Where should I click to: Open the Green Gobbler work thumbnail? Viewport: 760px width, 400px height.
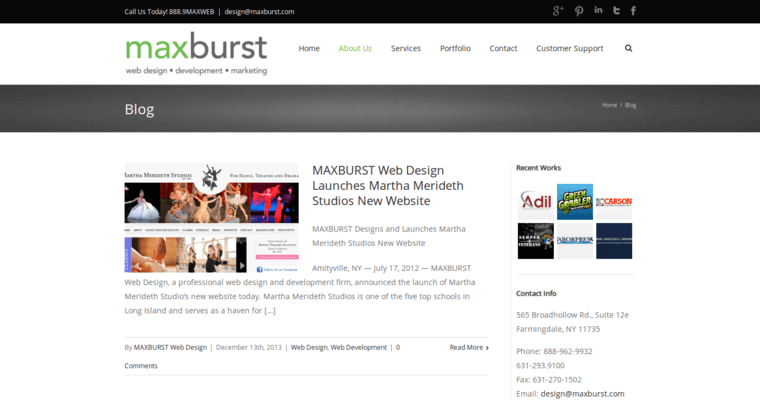pyautogui.click(x=574, y=202)
